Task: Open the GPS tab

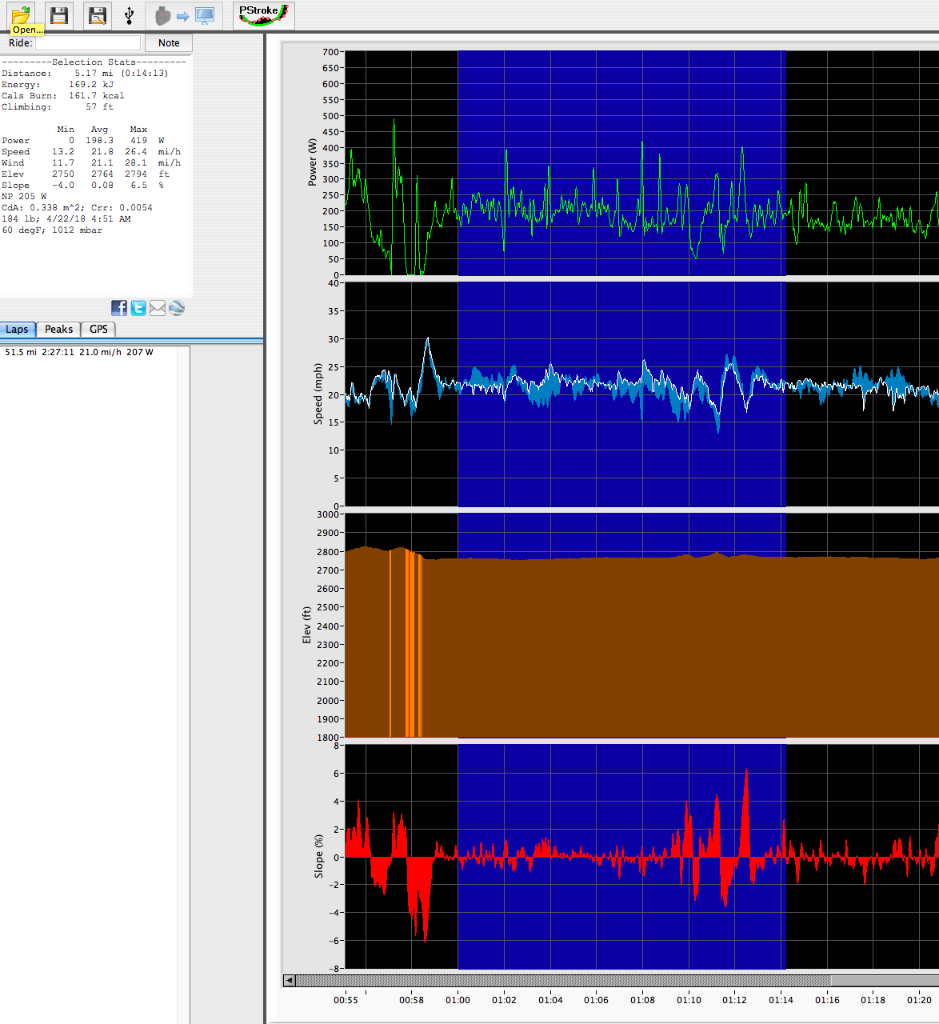Action: click(x=98, y=330)
